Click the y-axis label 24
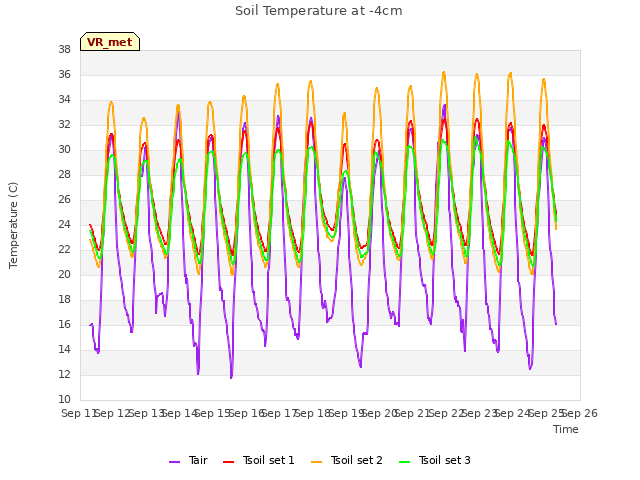Screen dimensions: 640x480 coord(64,224)
